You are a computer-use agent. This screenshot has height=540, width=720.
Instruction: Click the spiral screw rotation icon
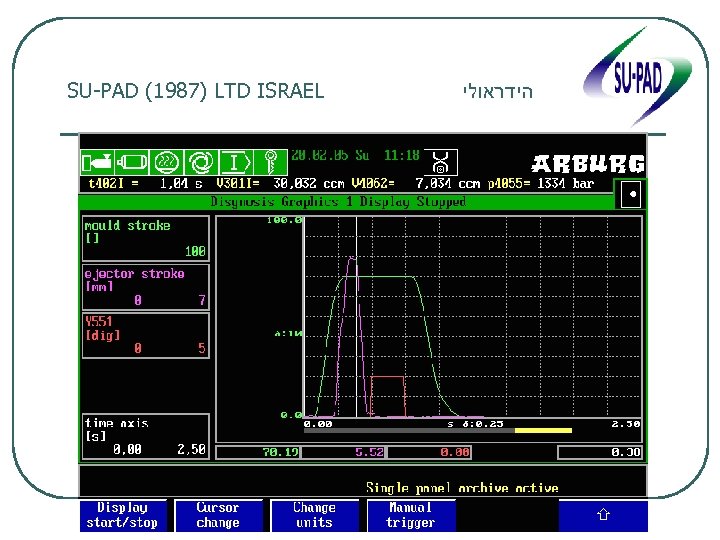(x=201, y=163)
